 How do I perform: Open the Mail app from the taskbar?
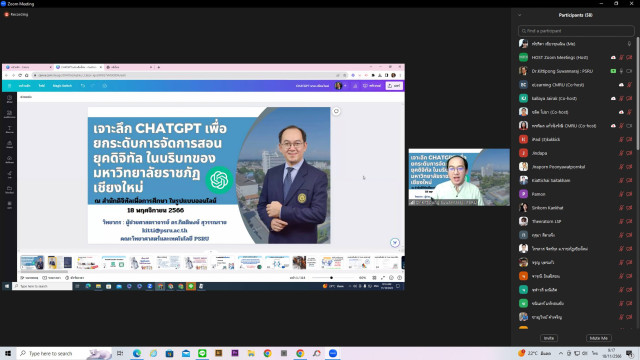186,353
